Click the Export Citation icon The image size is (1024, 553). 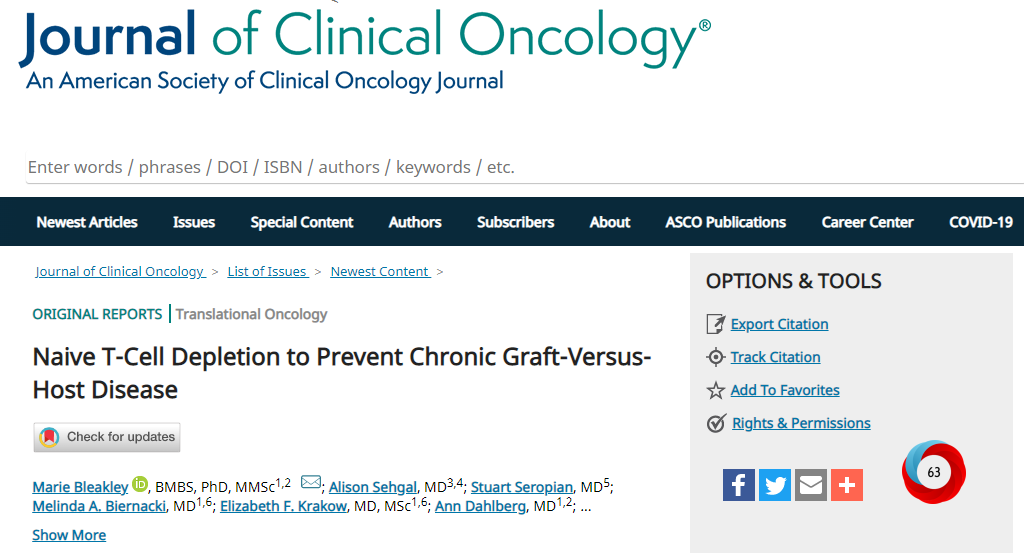pyautogui.click(x=715, y=324)
